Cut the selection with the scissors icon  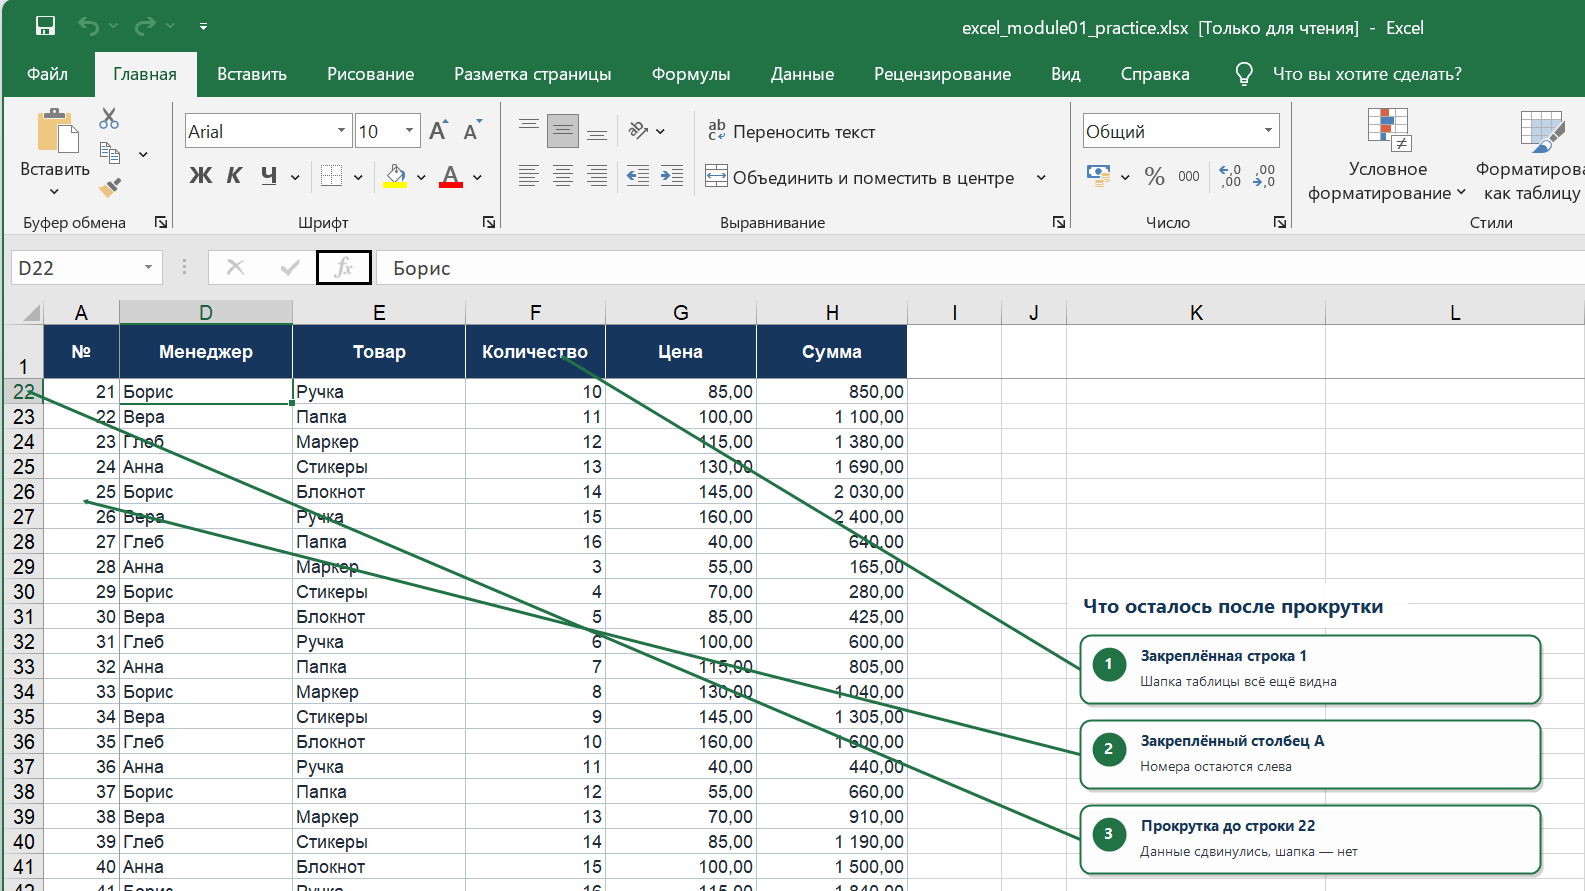click(x=109, y=119)
